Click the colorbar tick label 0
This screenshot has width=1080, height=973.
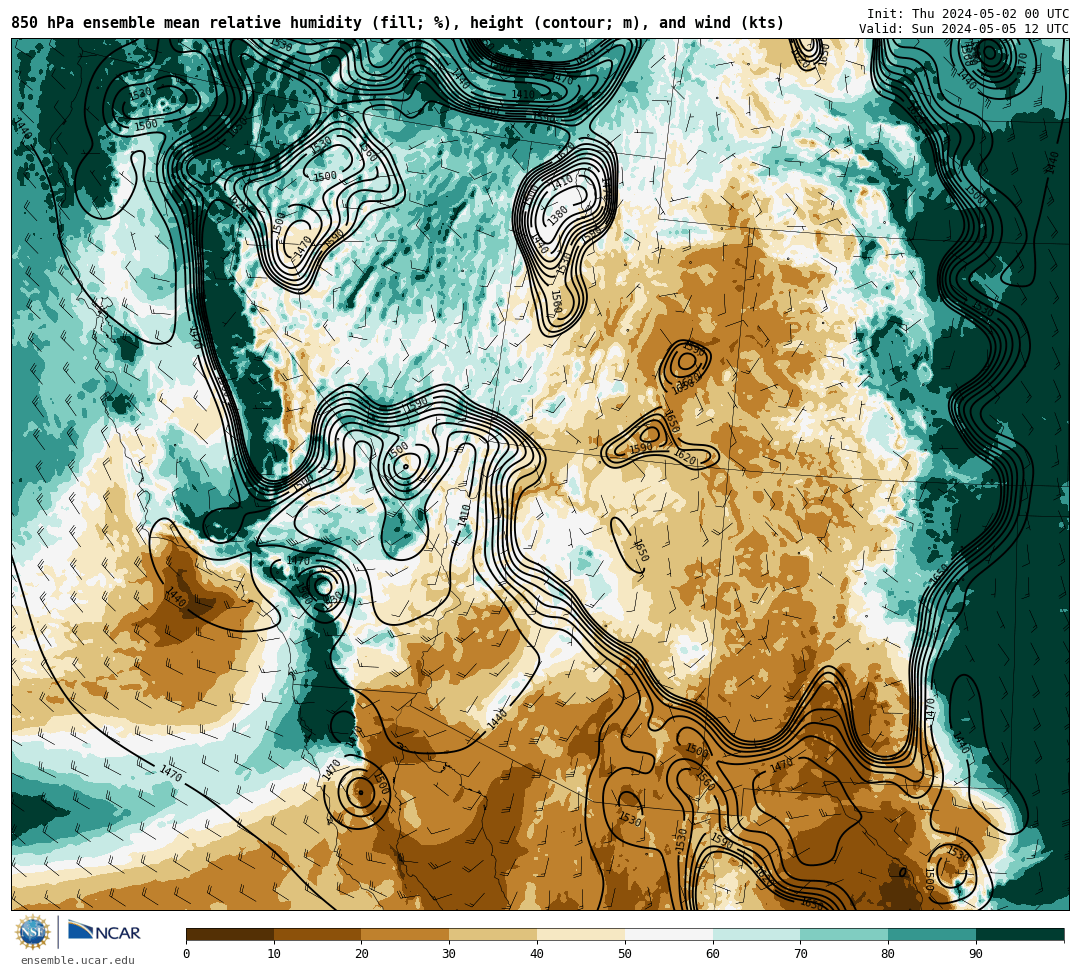[x=187, y=954]
